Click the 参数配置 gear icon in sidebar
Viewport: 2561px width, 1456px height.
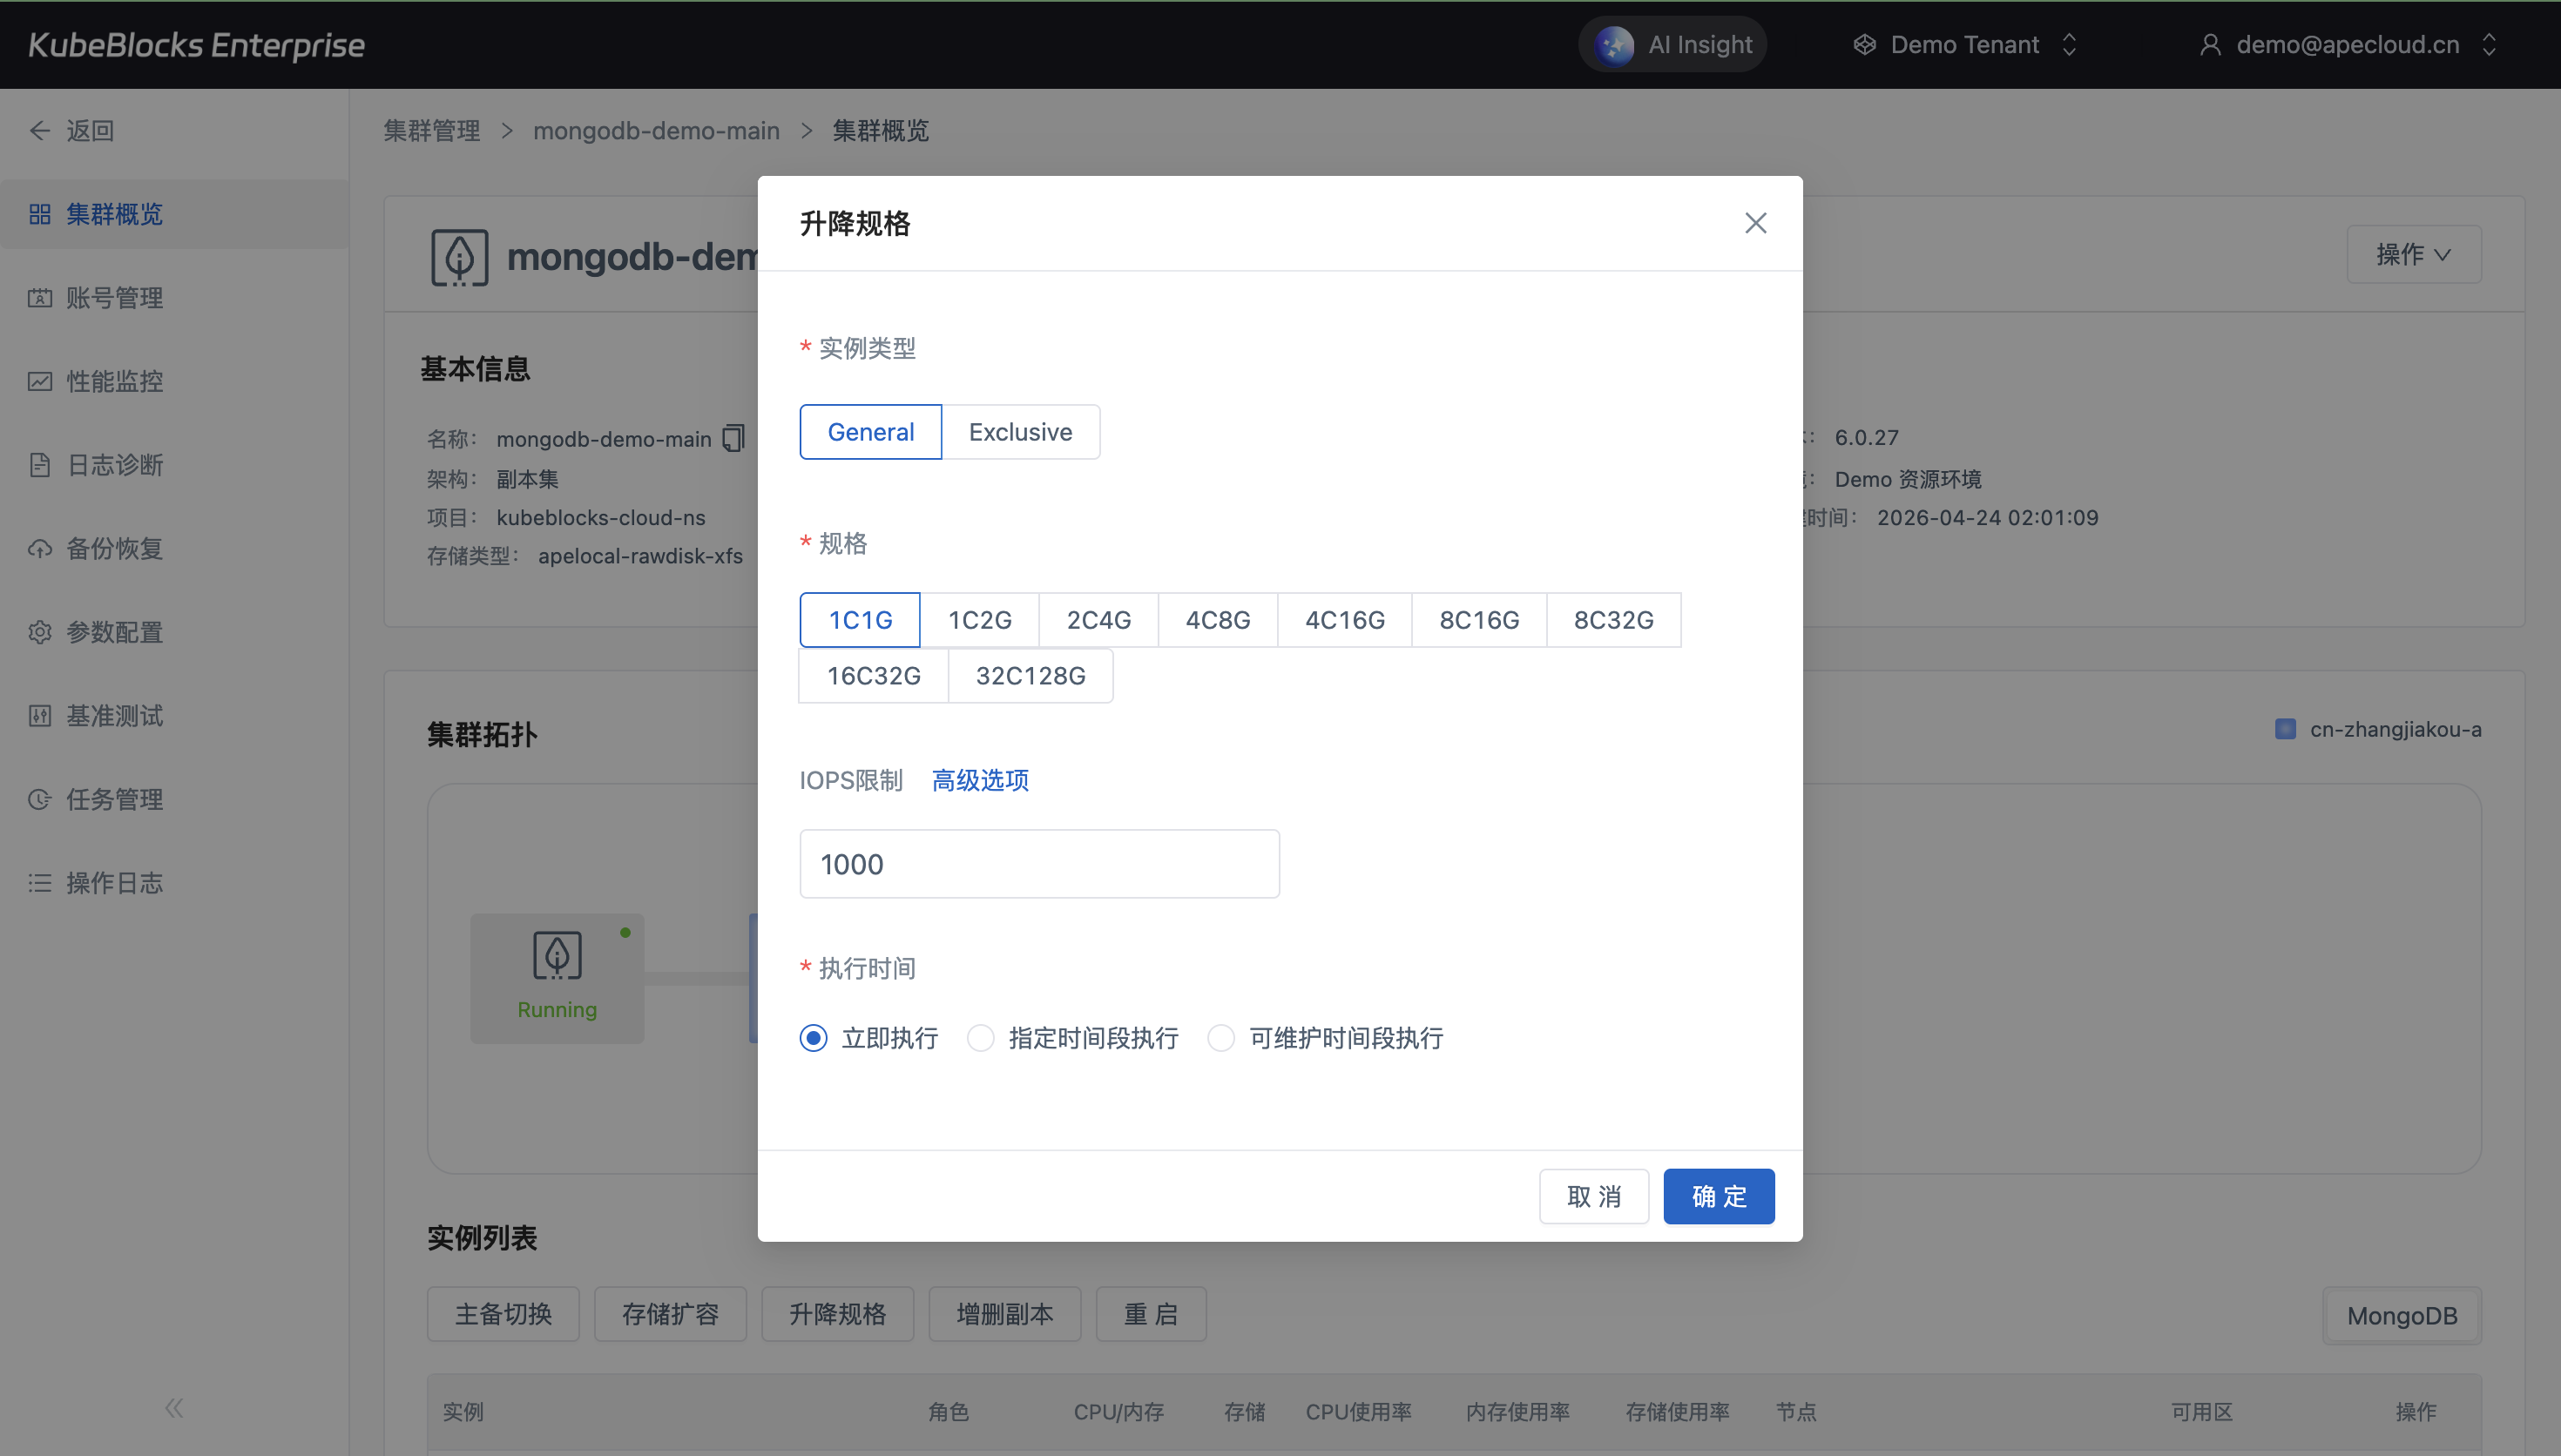tap(40, 632)
